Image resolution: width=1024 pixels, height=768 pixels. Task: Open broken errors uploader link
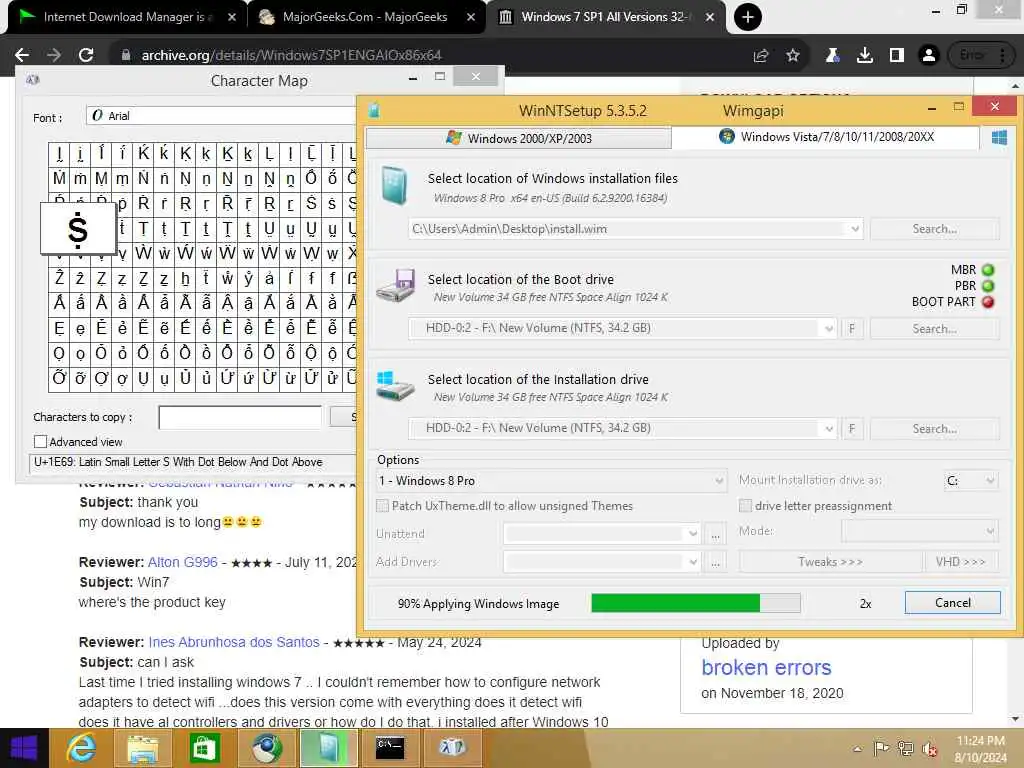766,668
